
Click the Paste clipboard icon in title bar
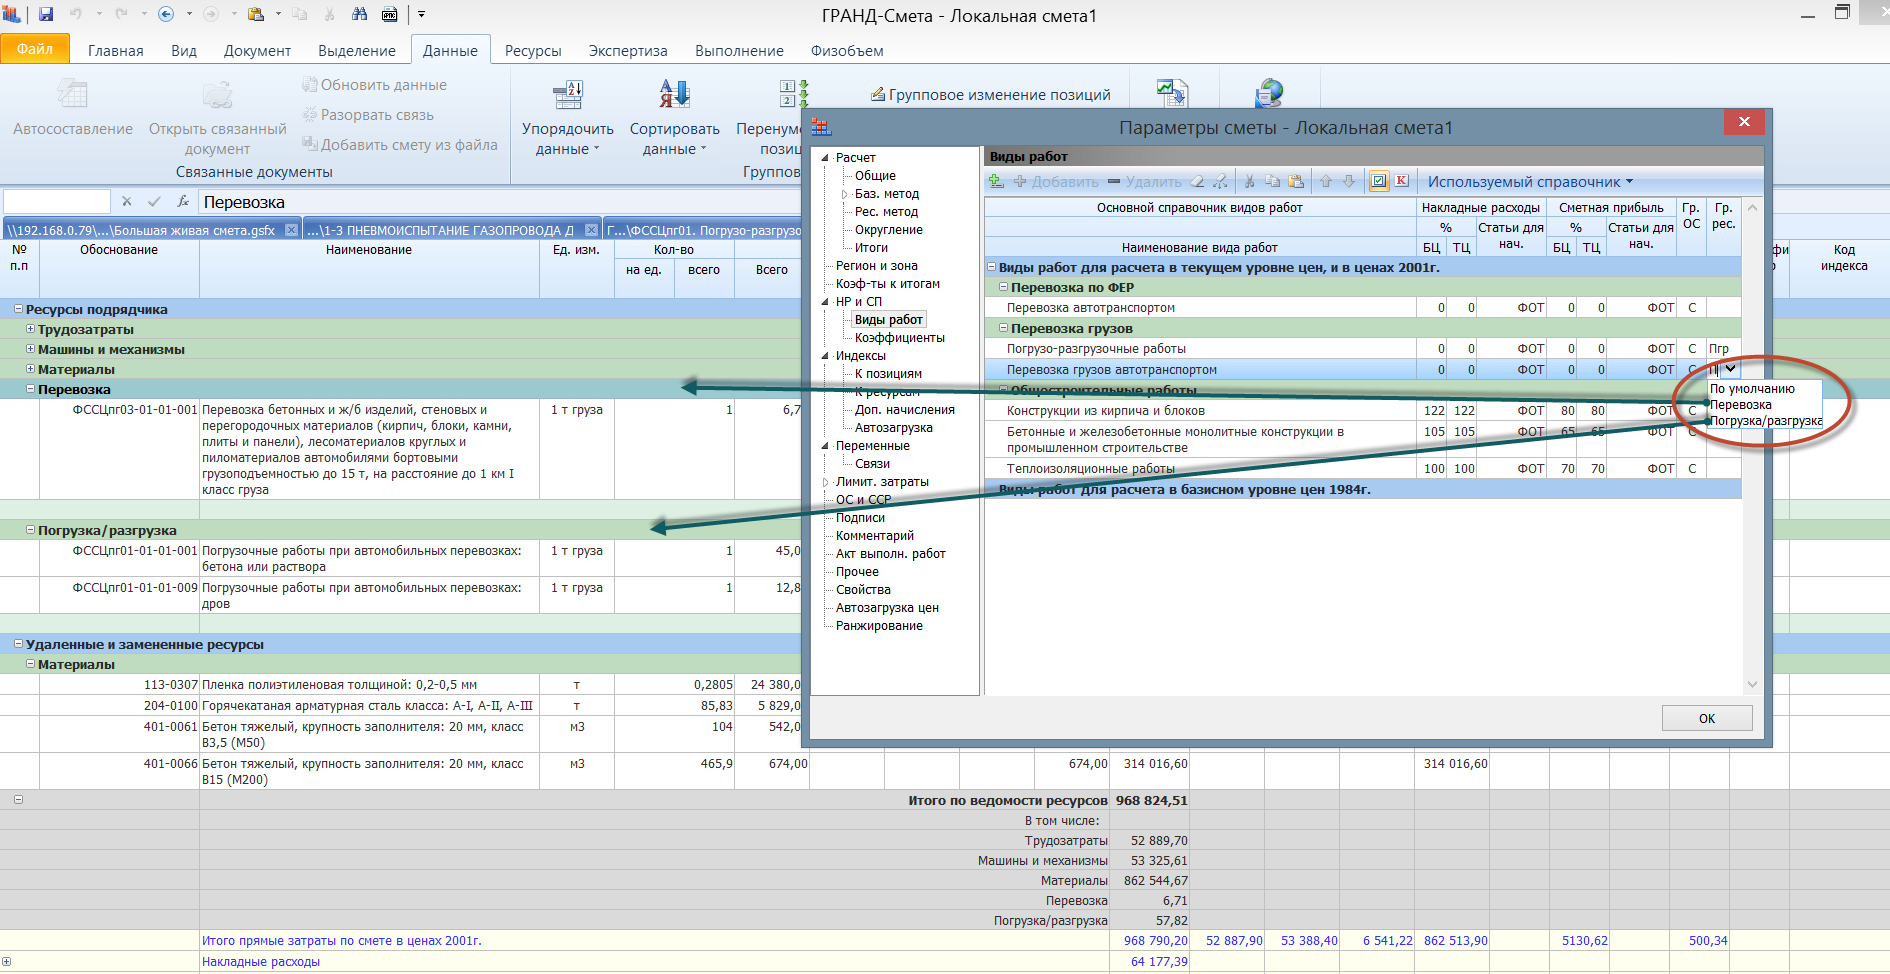click(256, 14)
